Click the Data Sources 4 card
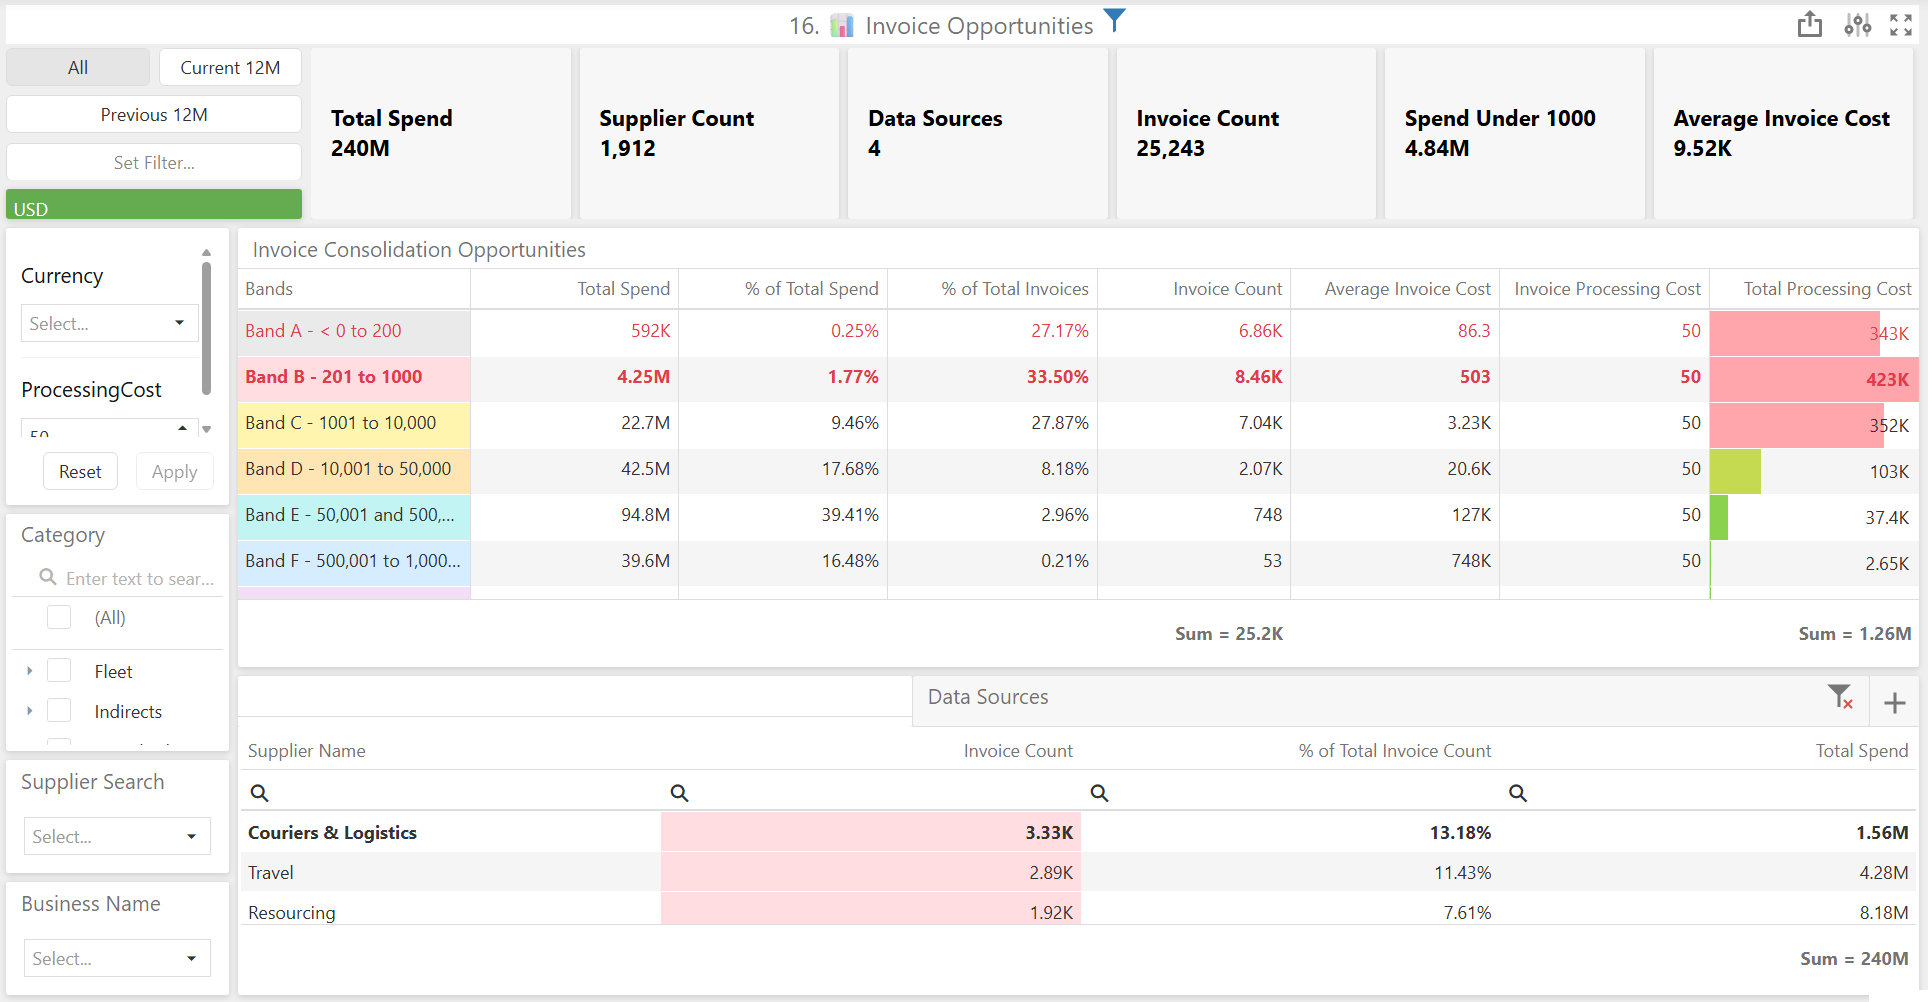 click(x=978, y=133)
